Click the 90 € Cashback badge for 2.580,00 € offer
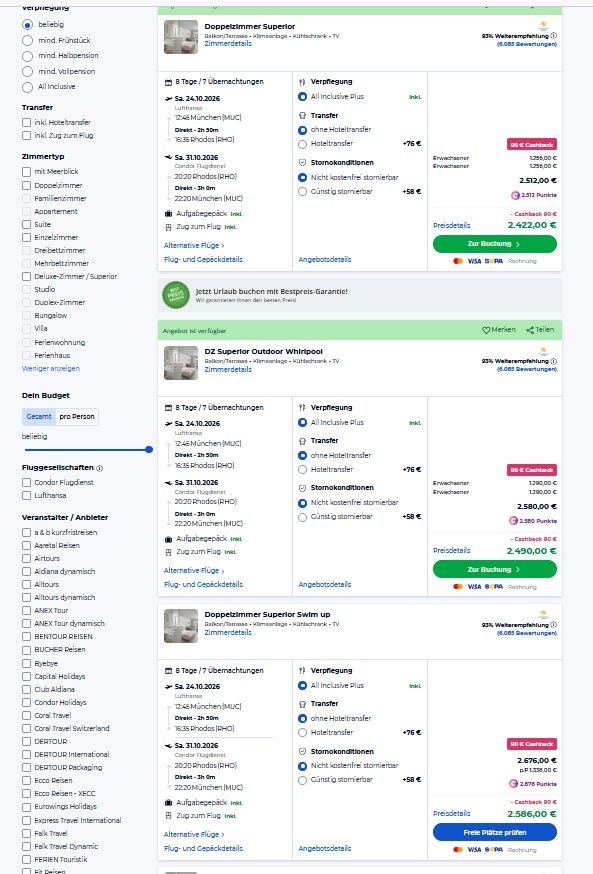This screenshot has height=874, width=593. pyautogui.click(x=532, y=470)
